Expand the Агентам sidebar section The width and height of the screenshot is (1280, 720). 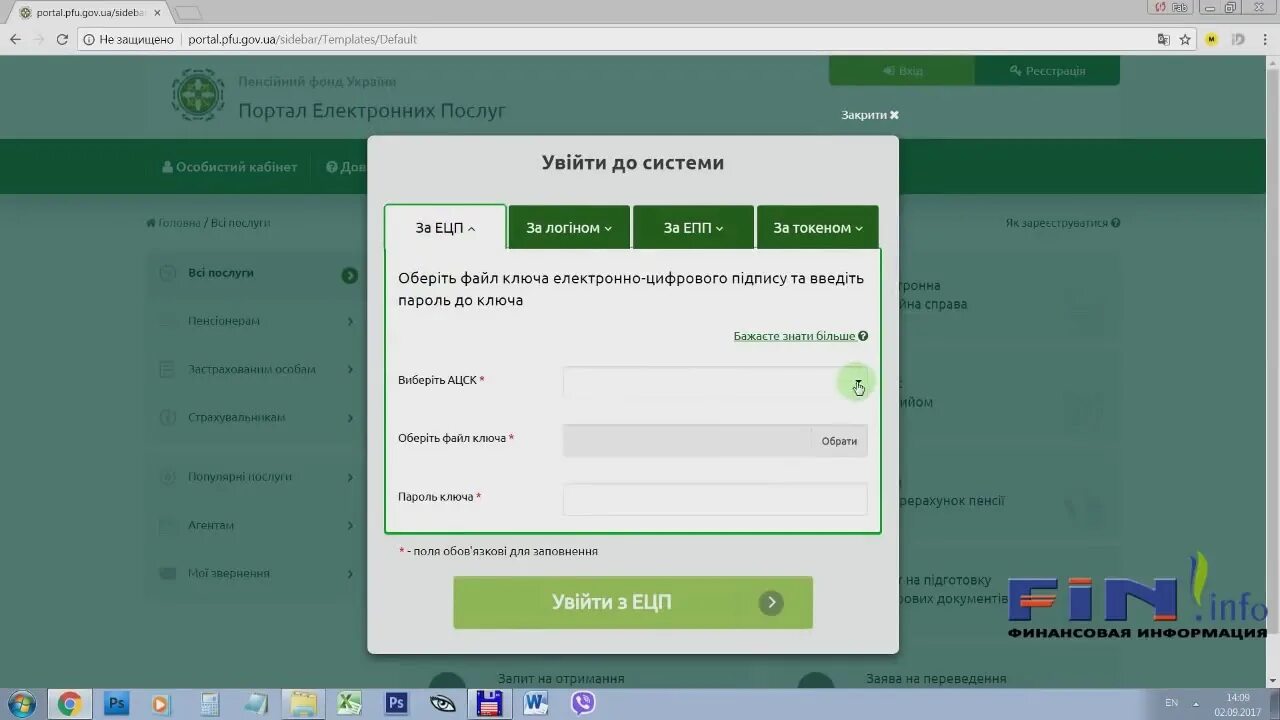click(x=254, y=525)
